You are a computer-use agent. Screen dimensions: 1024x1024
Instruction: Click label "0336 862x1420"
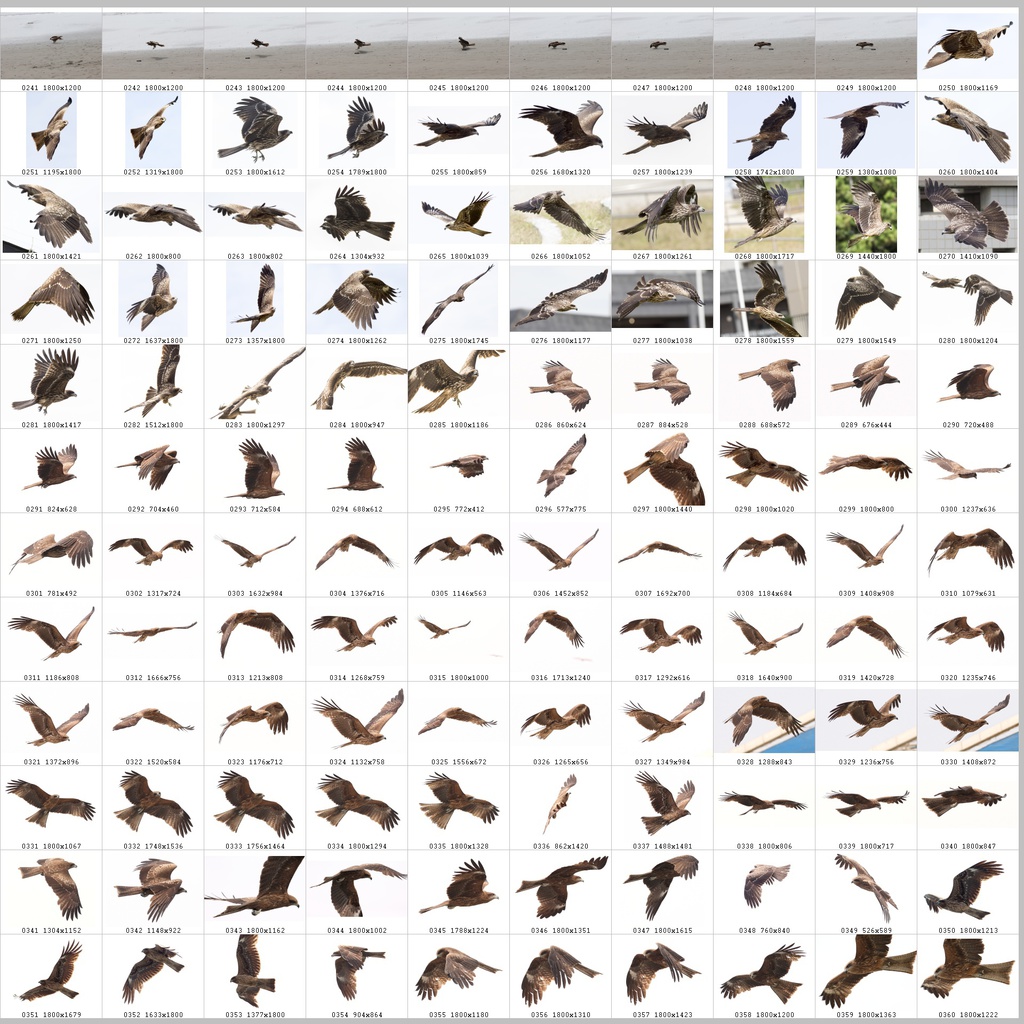tap(560, 846)
